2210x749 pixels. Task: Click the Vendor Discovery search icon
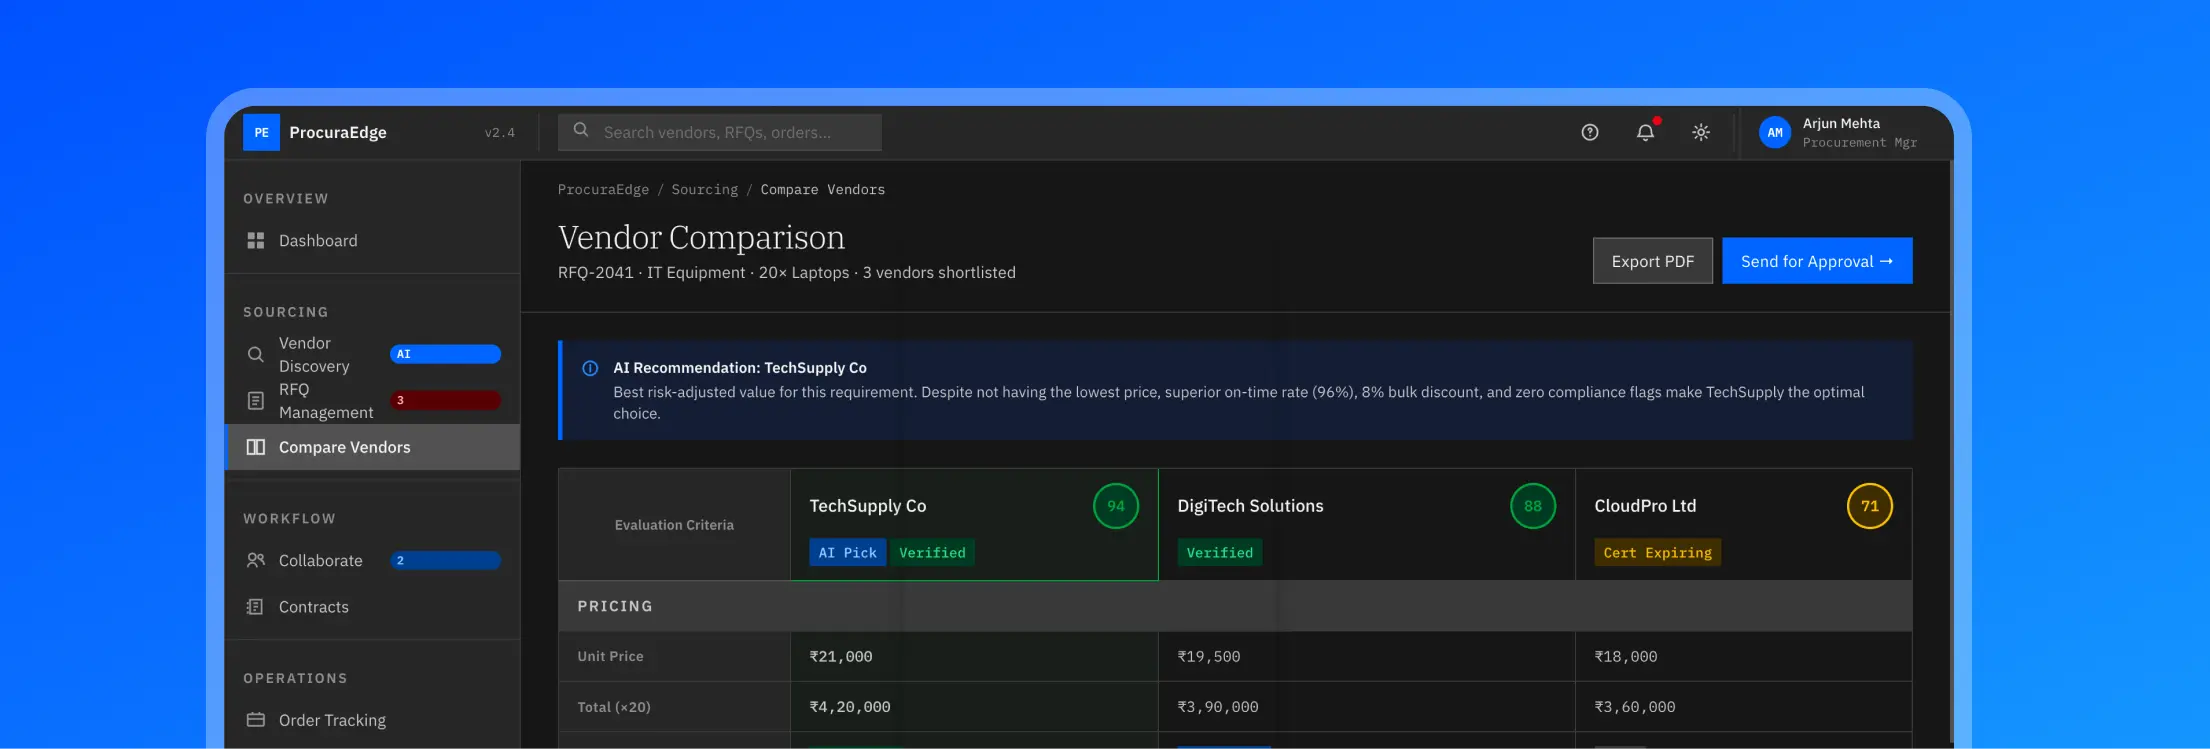click(256, 355)
